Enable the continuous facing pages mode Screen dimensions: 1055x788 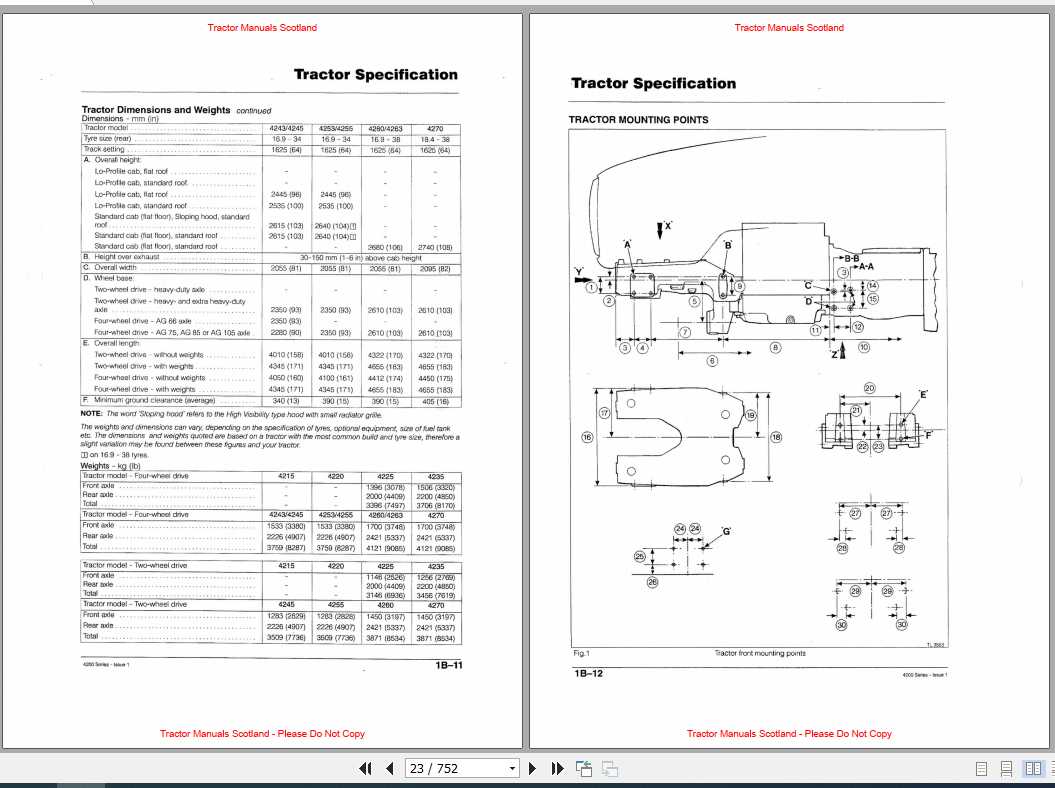point(1052,768)
